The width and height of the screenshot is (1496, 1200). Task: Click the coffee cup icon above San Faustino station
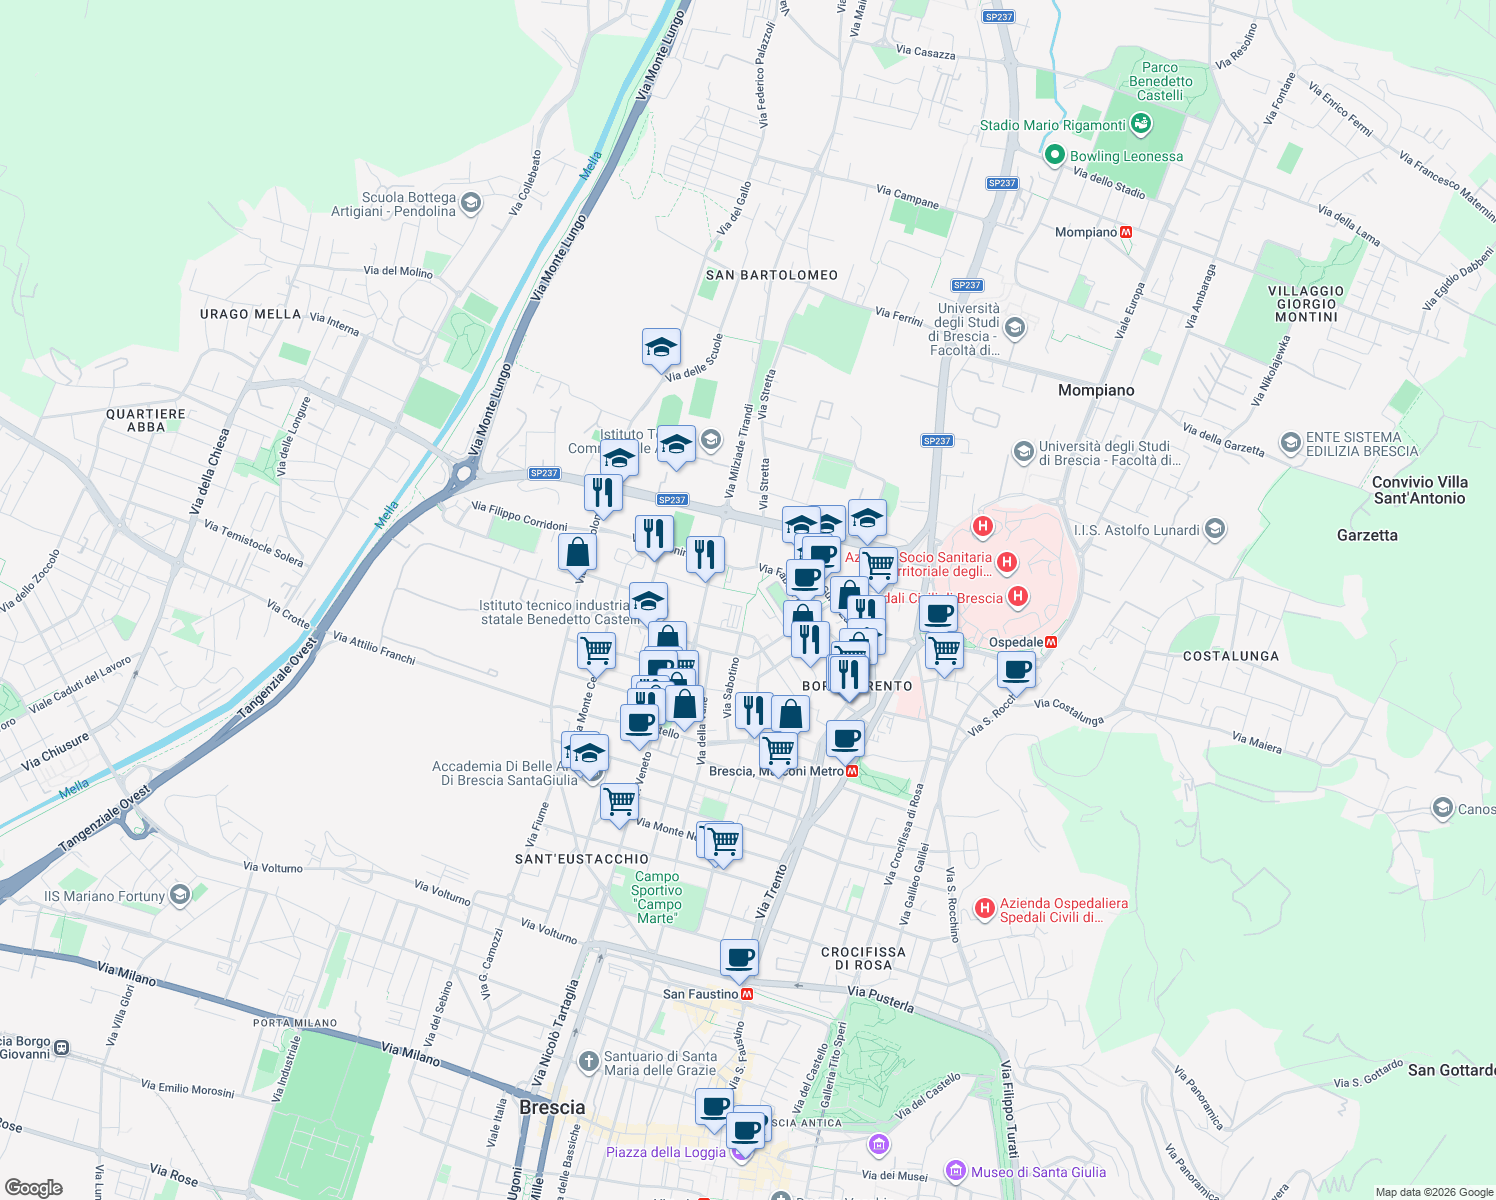click(x=738, y=957)
